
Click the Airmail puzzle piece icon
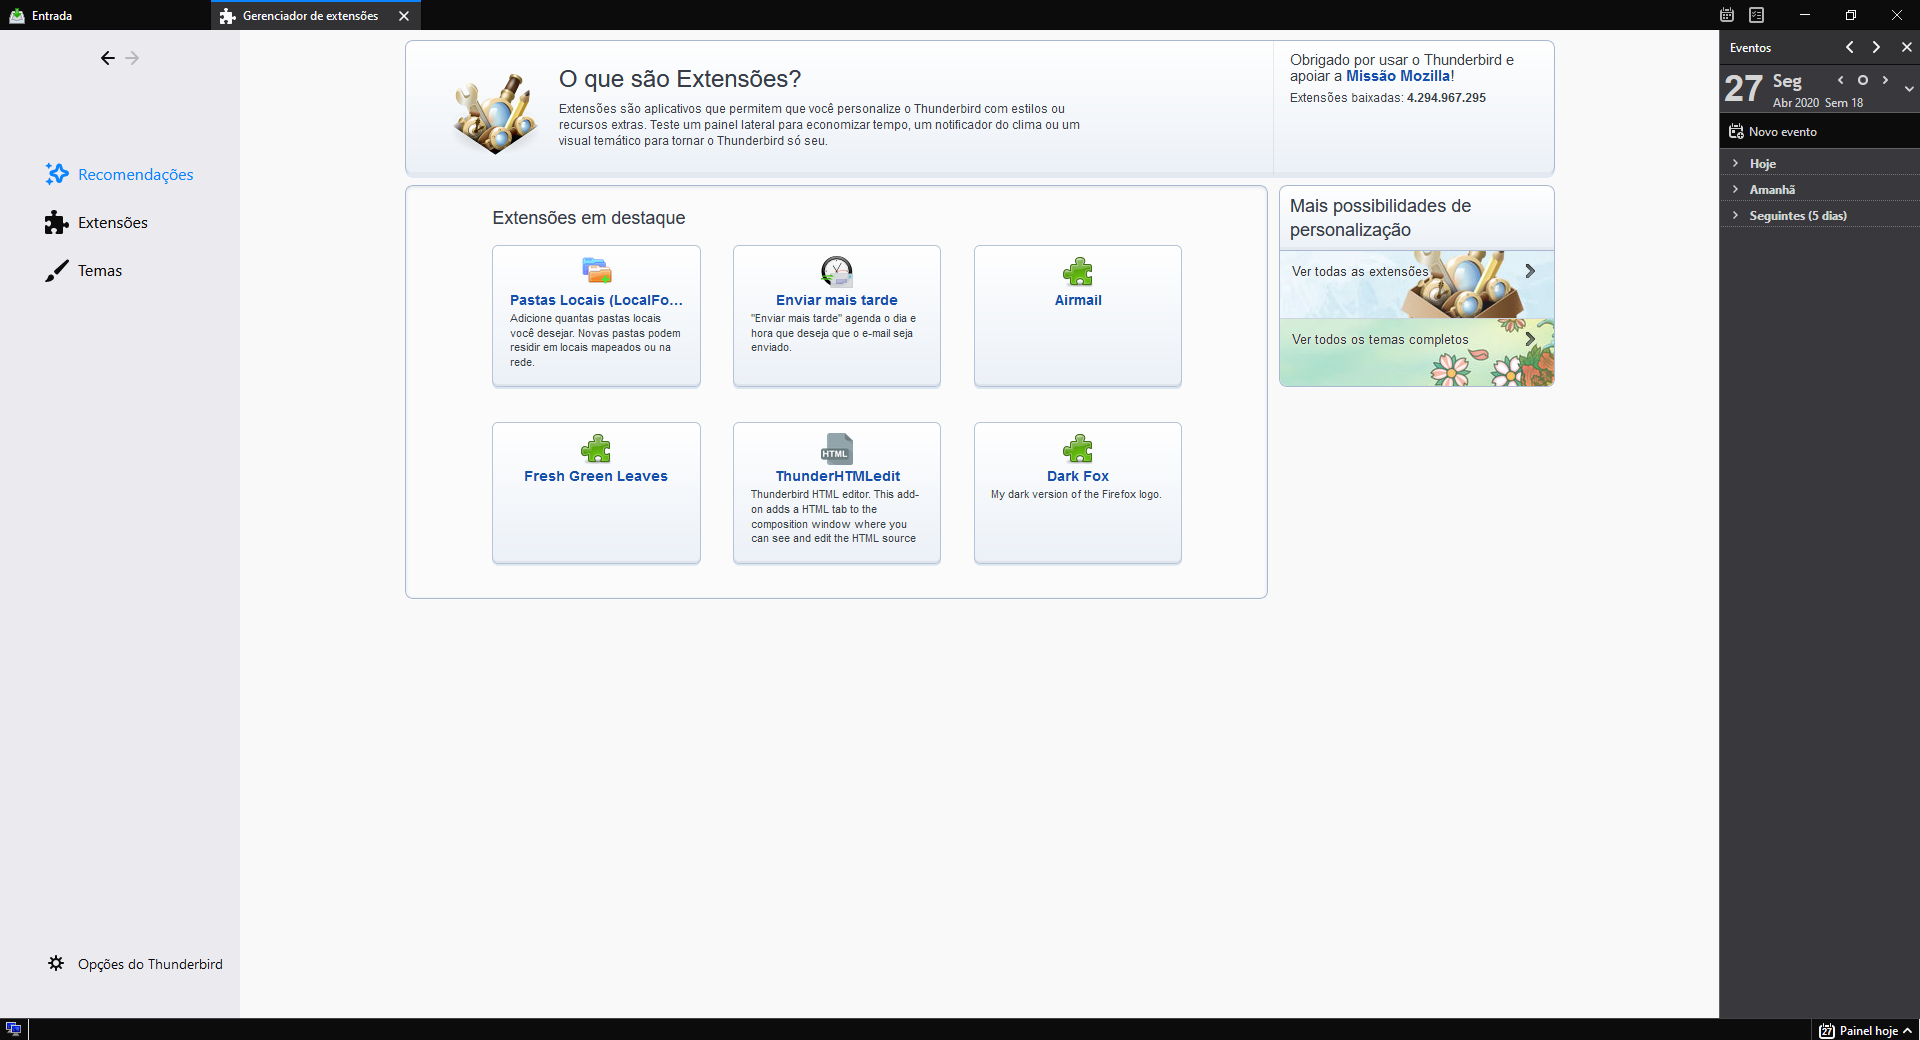tap(1078, 271)
